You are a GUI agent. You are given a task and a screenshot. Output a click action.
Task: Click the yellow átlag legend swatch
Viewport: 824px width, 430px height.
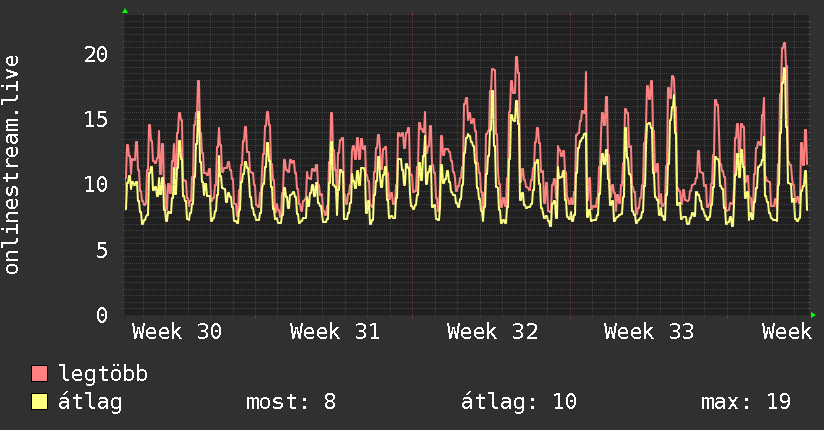(x=39, y=401)
